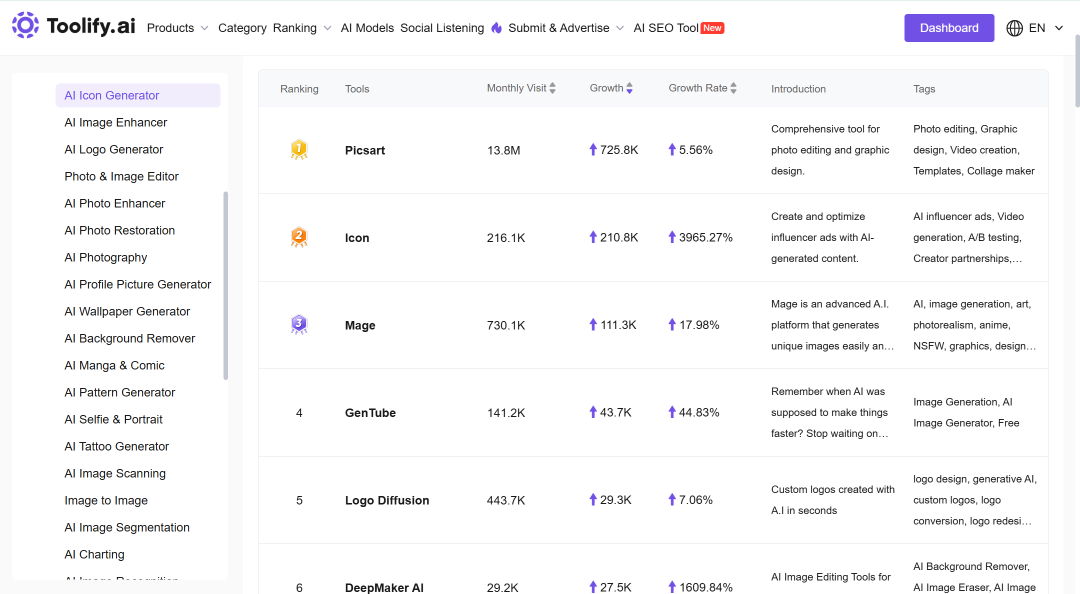
Task: Click the purple third-place medal icon
Action: [x=299, y=325]
